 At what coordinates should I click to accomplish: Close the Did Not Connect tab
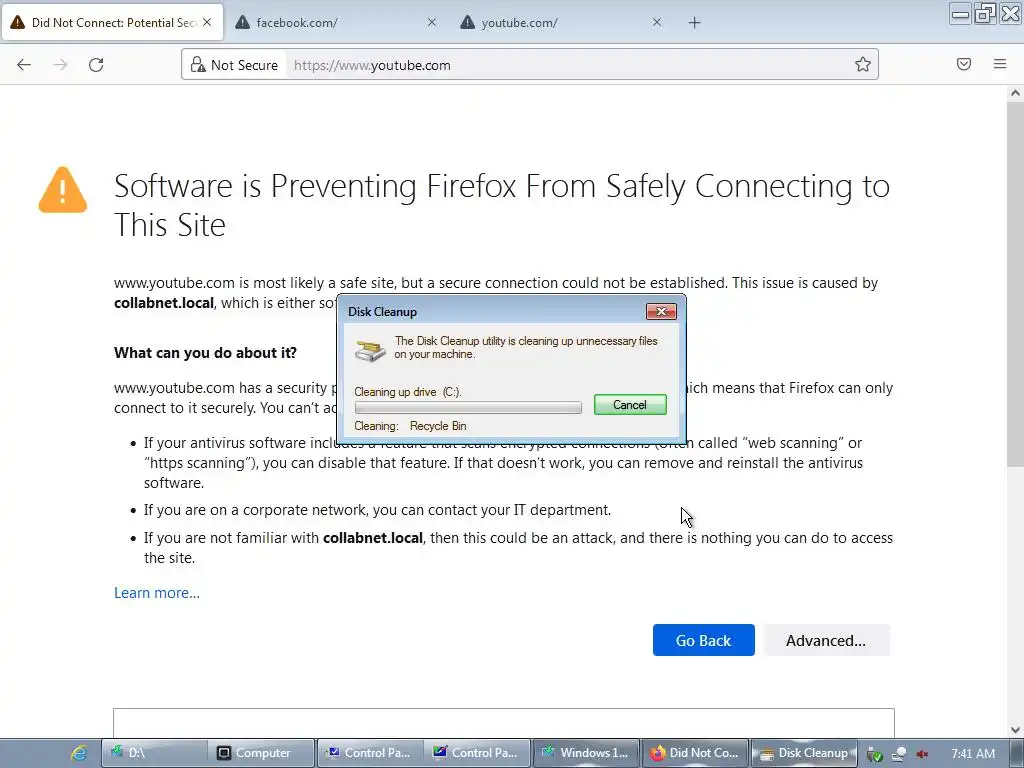[x=207, y=22]
